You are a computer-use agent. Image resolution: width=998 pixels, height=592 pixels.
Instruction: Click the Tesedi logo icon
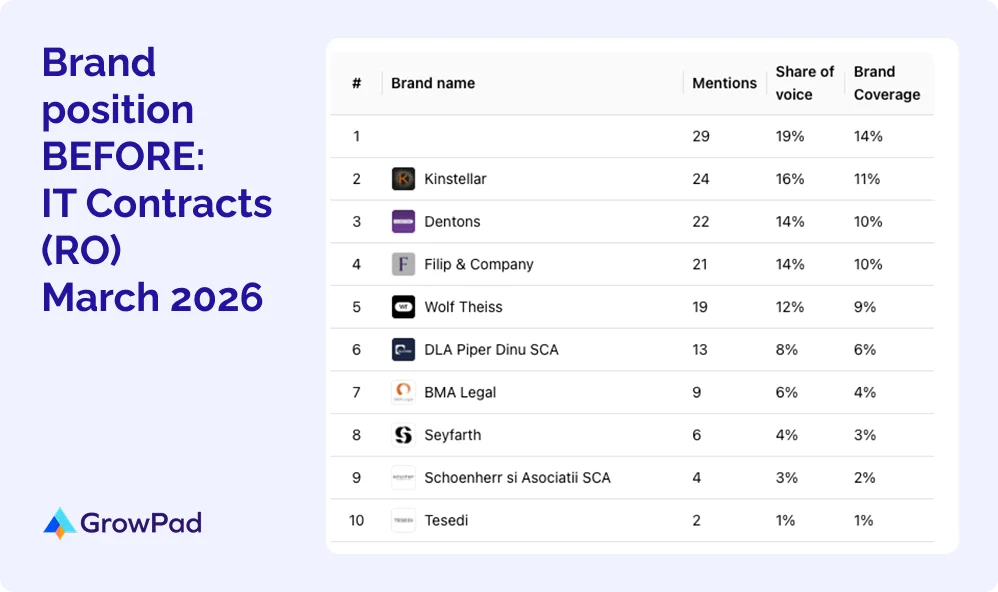[403, 520]
